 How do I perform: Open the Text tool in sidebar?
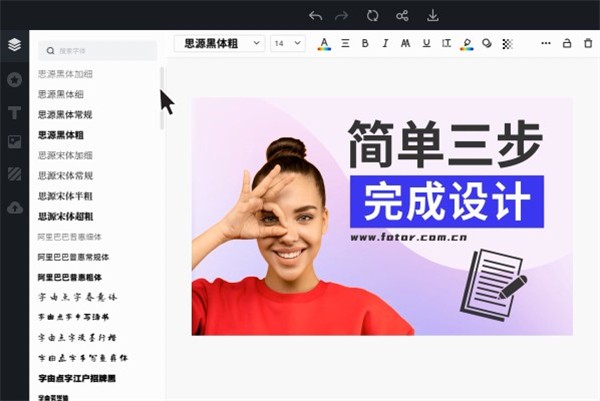[x=15, y=112]
